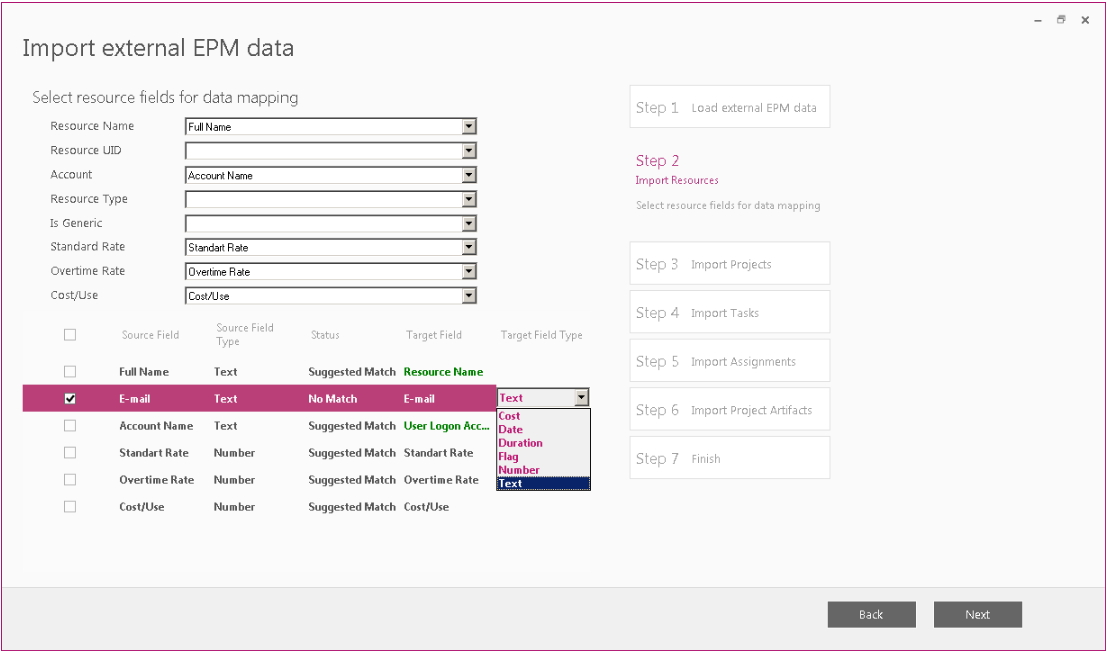Open the Cost/Use mapping dropdown arrow

click(x=469, y=296)
